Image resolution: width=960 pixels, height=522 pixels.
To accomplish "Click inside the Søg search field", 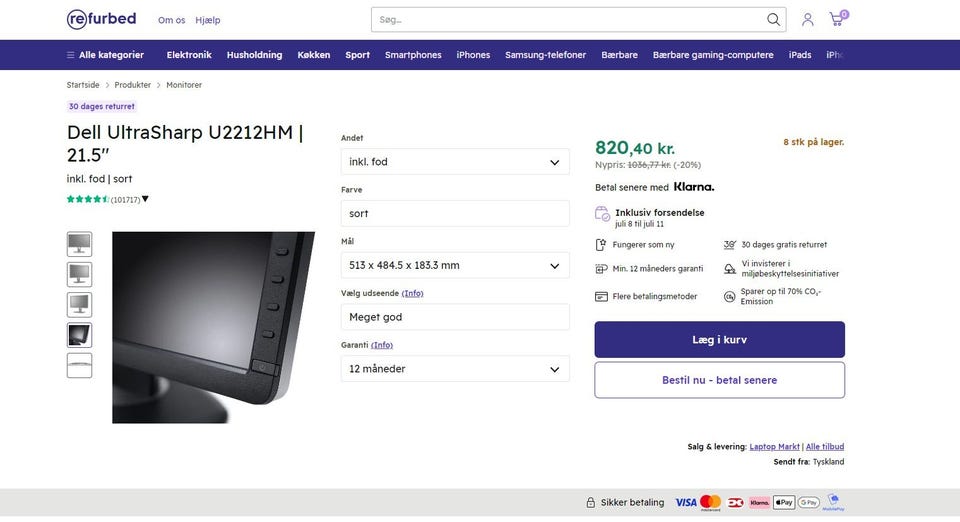I will (x=569, y=20).
